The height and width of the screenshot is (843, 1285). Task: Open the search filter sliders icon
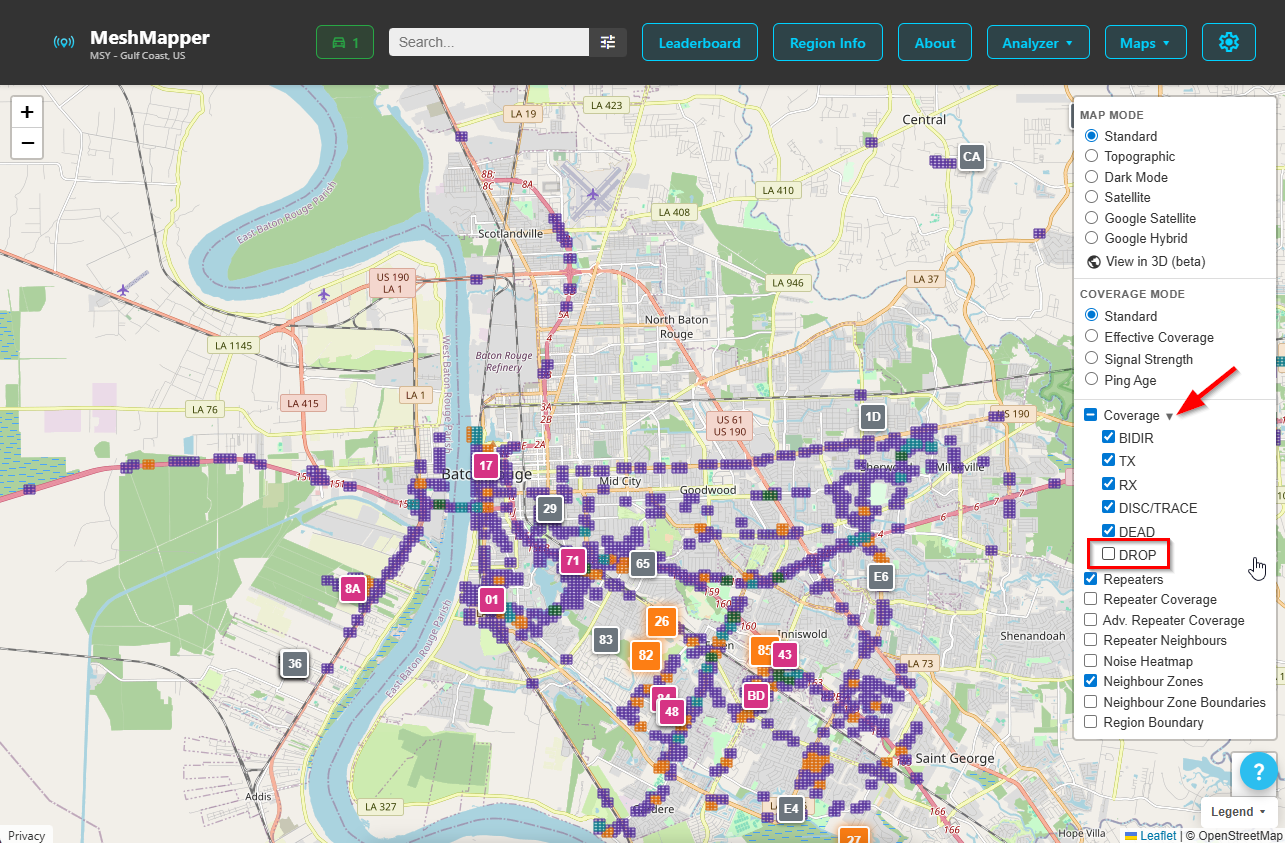pyautogui.click(x=608, y=42)
